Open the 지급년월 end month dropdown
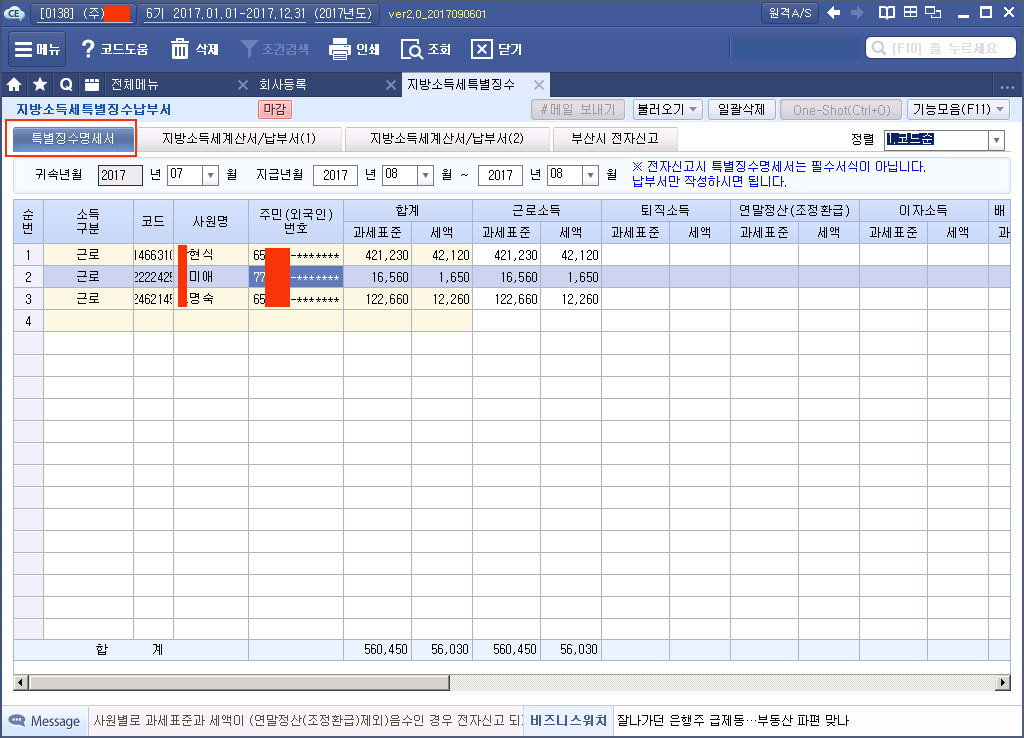The image size is (1024, 738). click(590, 175)
